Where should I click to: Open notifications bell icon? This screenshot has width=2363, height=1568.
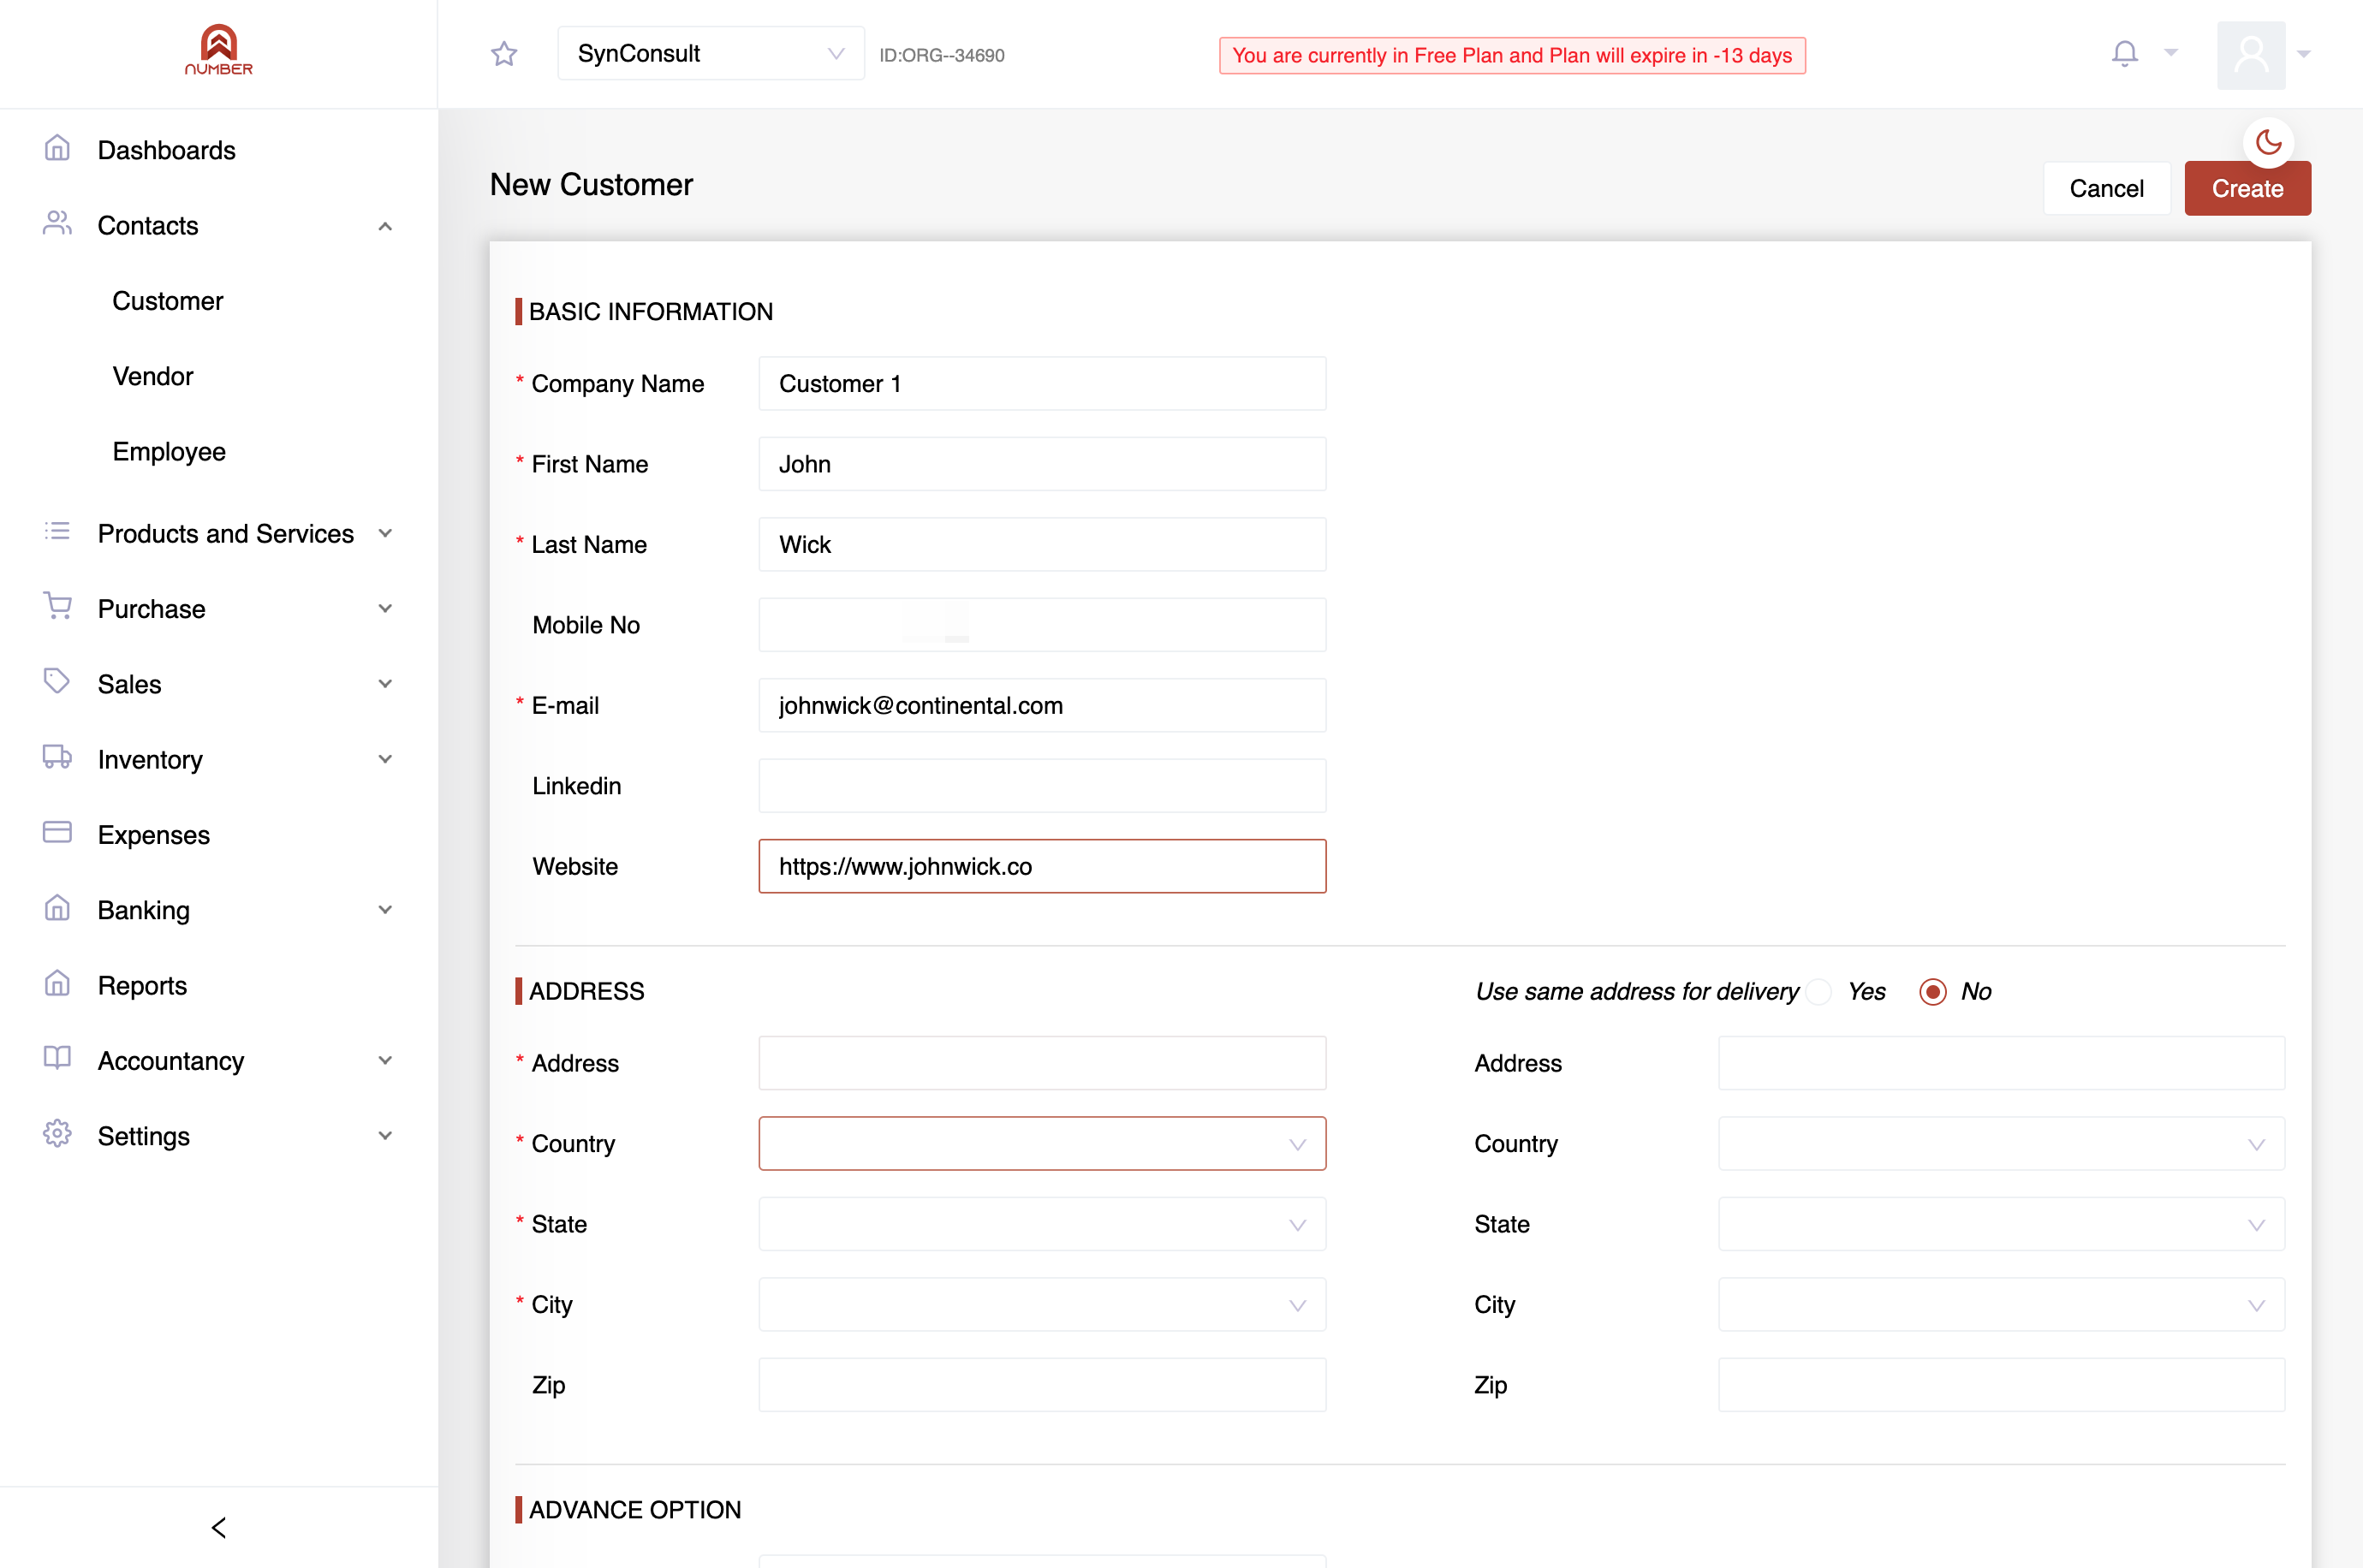(2124, 53)
